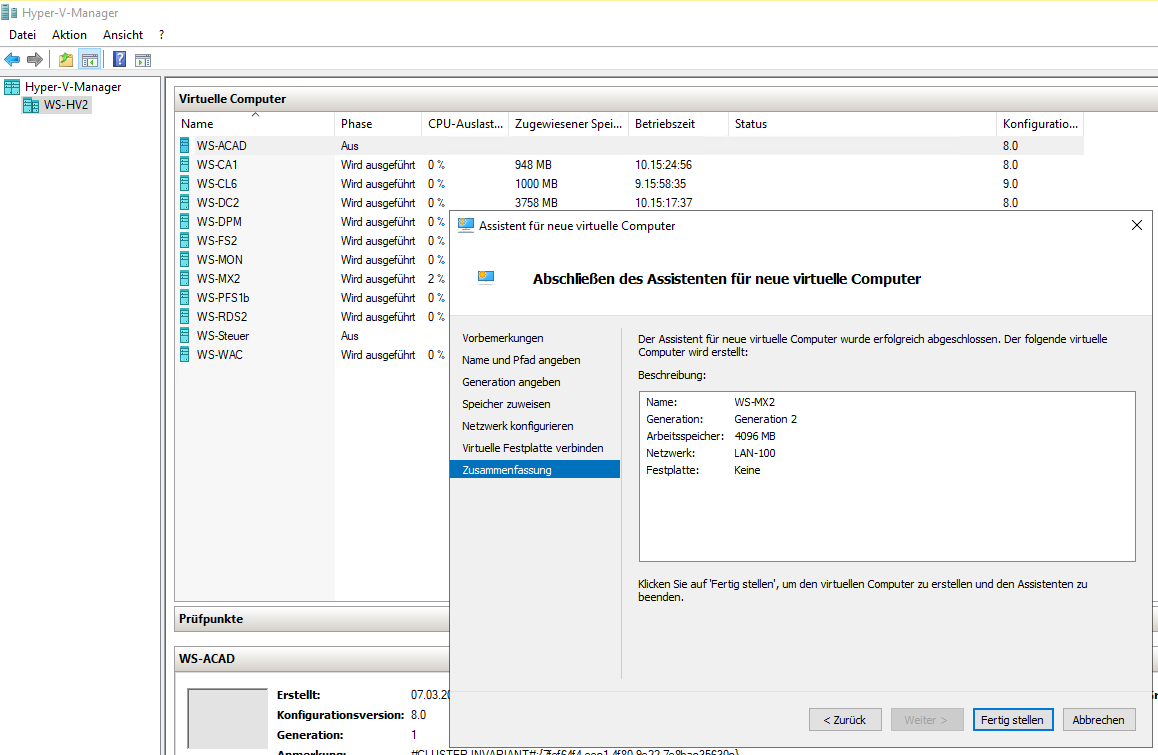Click the WS-RDS2 VM icon

point(185,317)
